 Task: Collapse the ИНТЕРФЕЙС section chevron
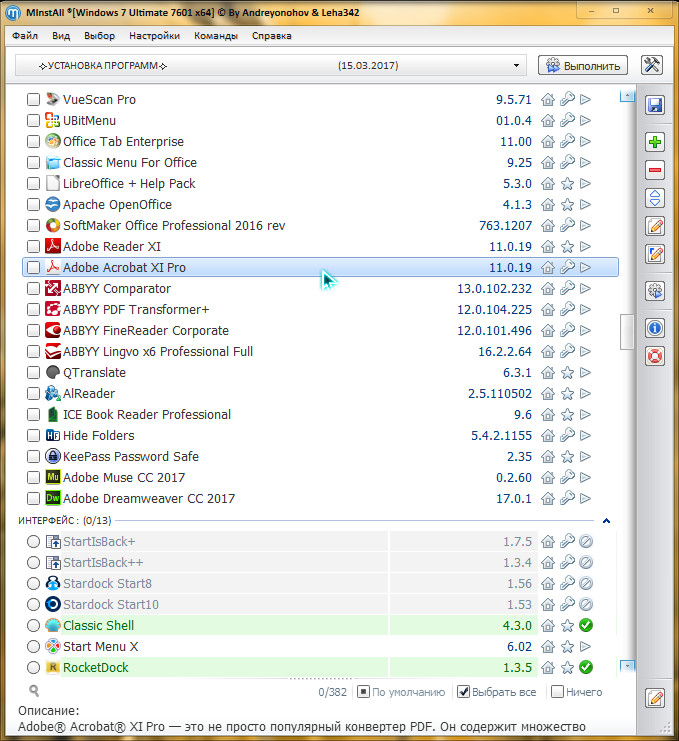(606, 520)
